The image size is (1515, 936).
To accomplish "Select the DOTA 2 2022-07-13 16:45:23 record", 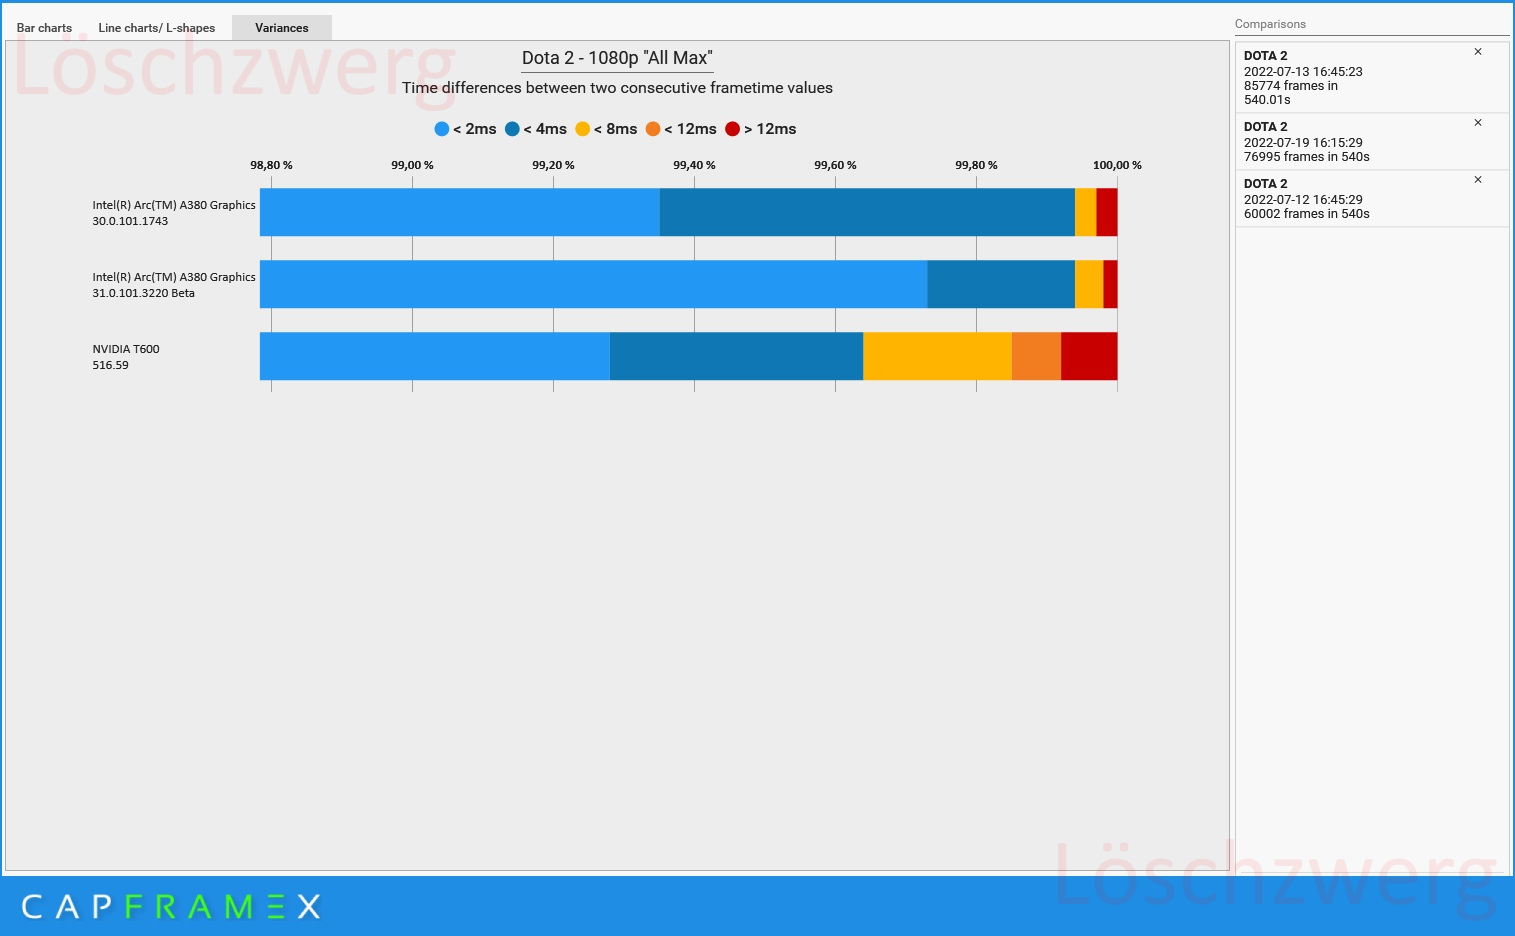I will click(1372, 78).
